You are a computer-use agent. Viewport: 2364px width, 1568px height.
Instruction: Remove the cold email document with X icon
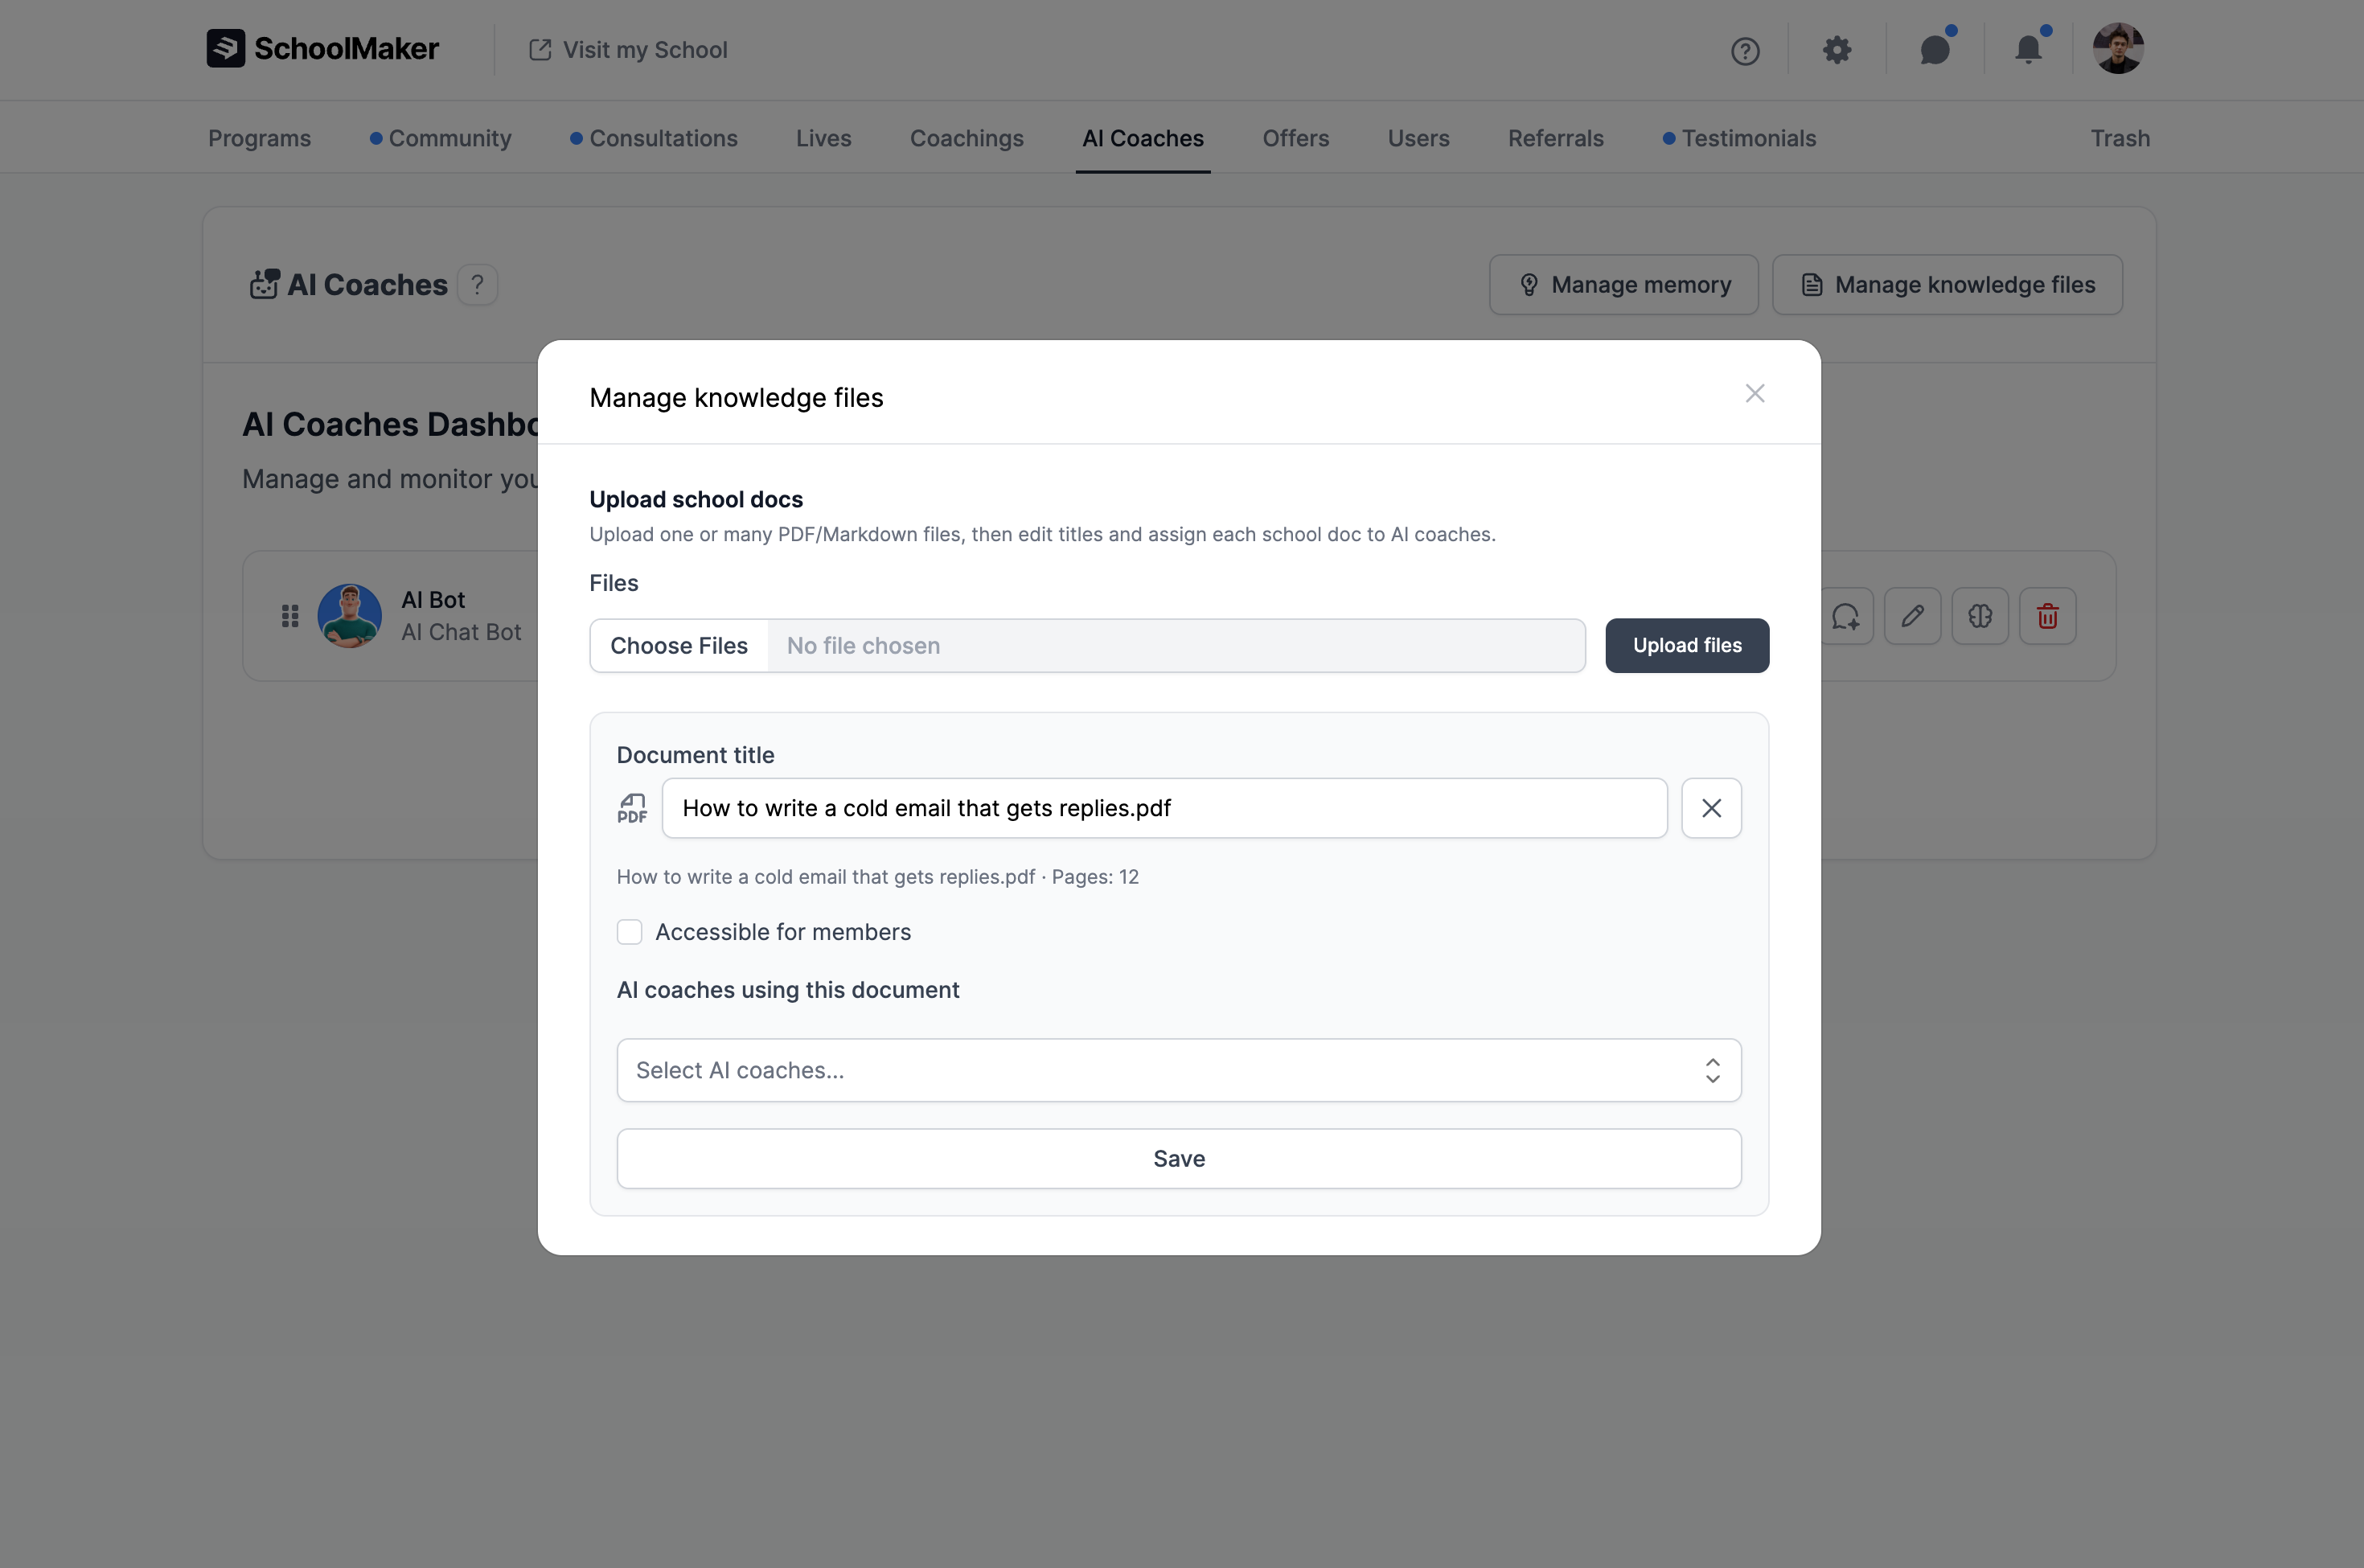[1711, 808]
